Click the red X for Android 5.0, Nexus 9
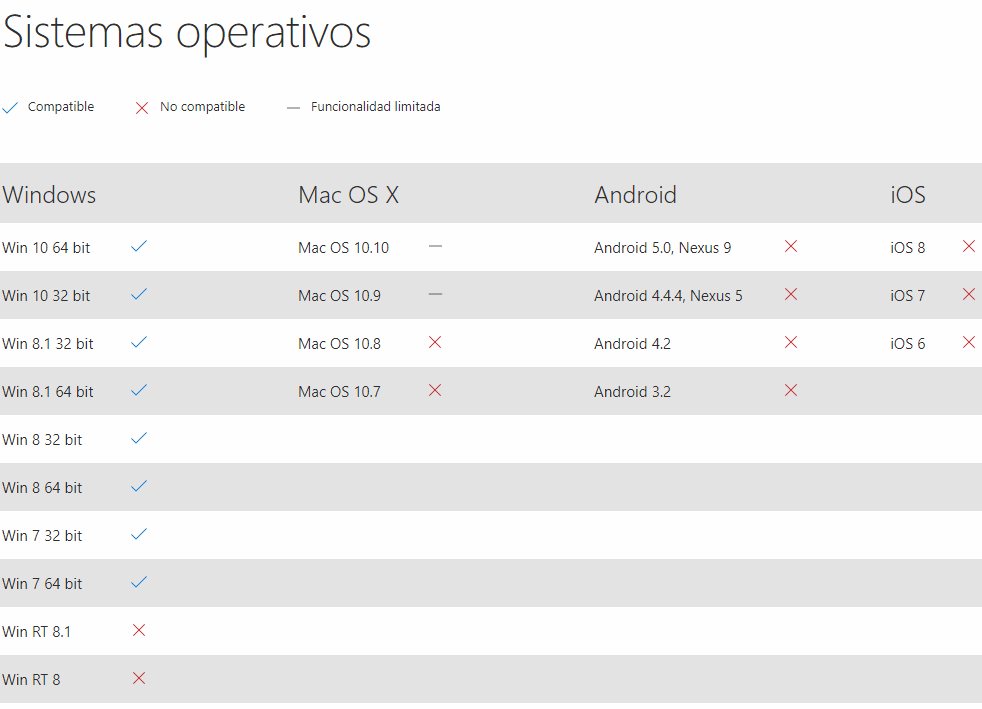Screen dimensions: 982x709 [791, 246]
